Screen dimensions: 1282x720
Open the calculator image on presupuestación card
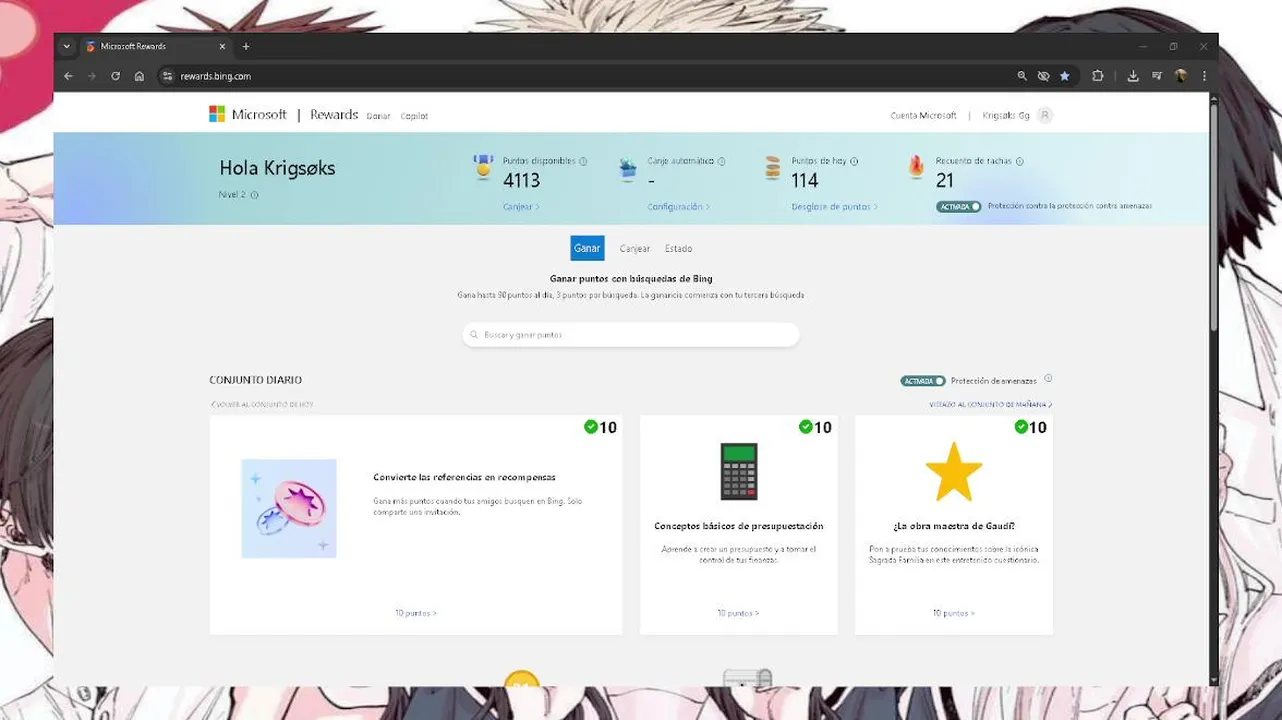[x=739, y=471]
